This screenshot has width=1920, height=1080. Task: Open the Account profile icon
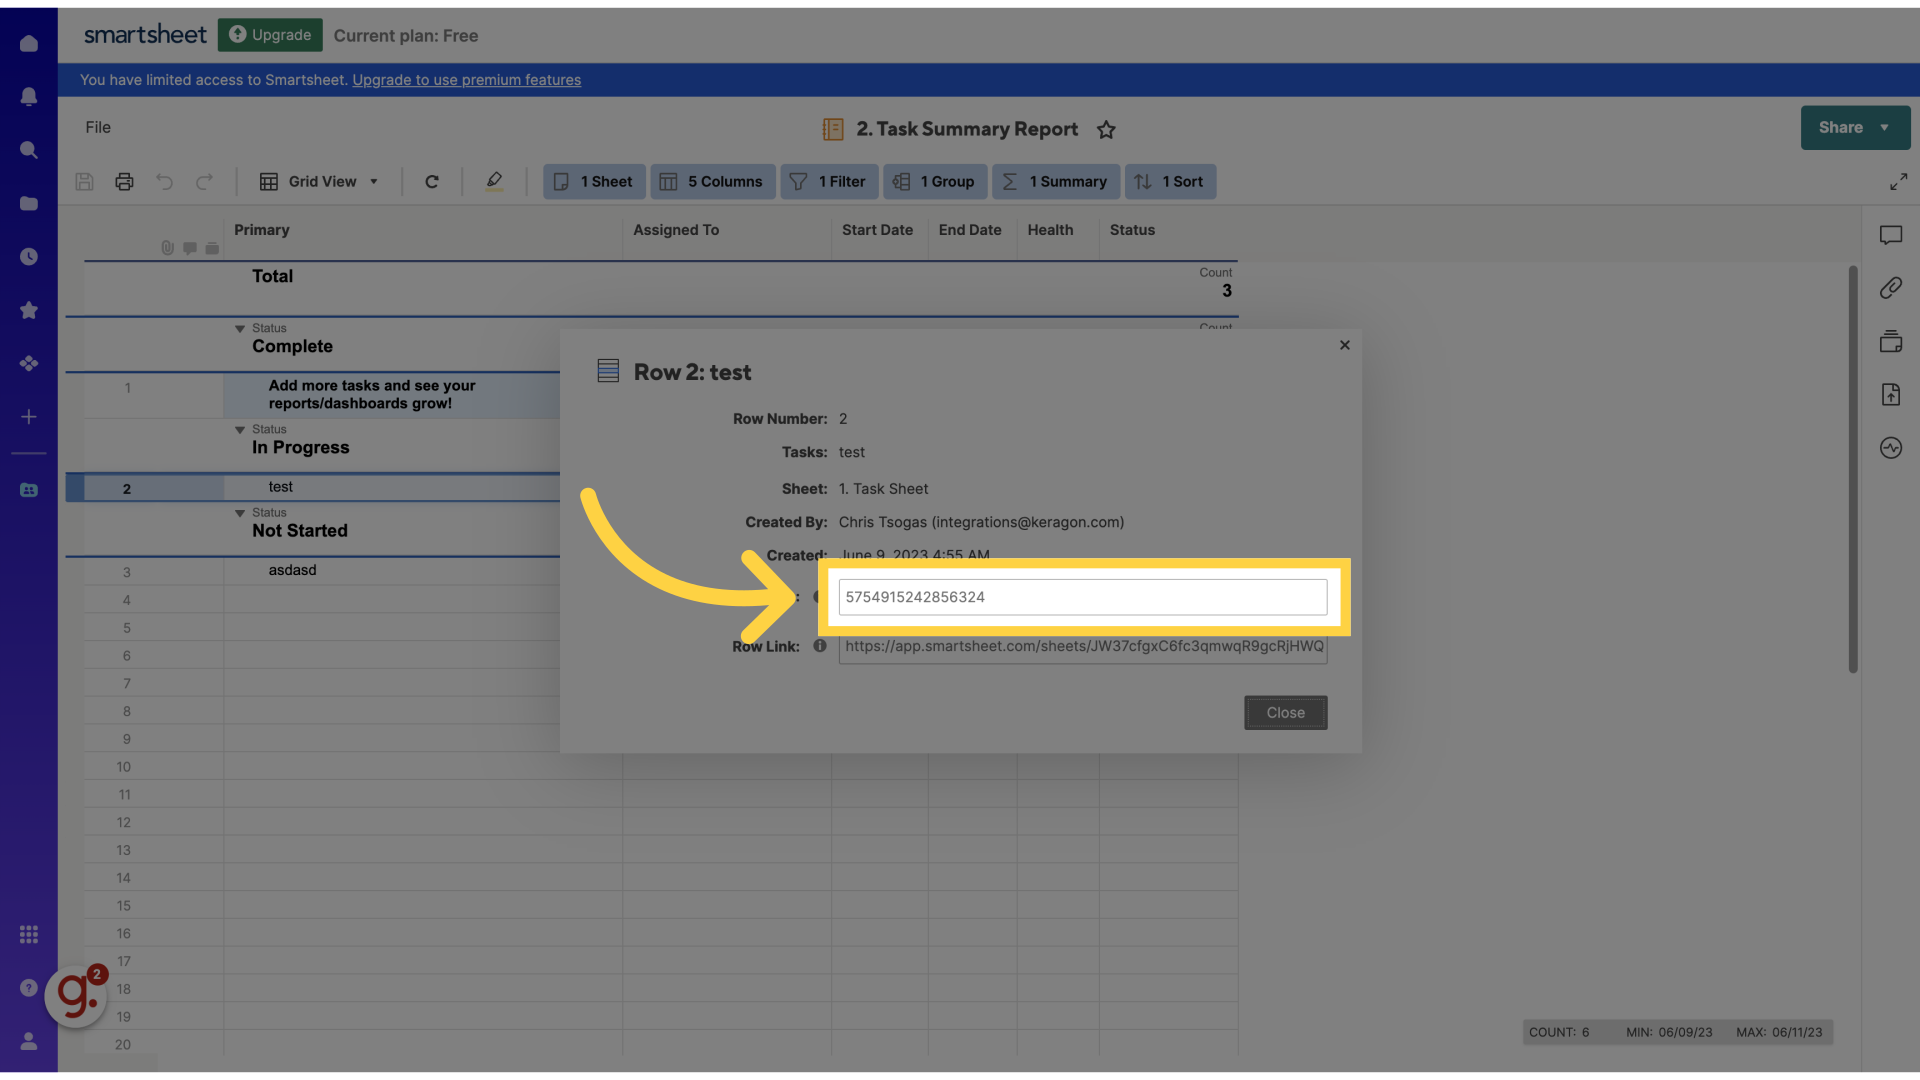click(x=29, y=1041)
